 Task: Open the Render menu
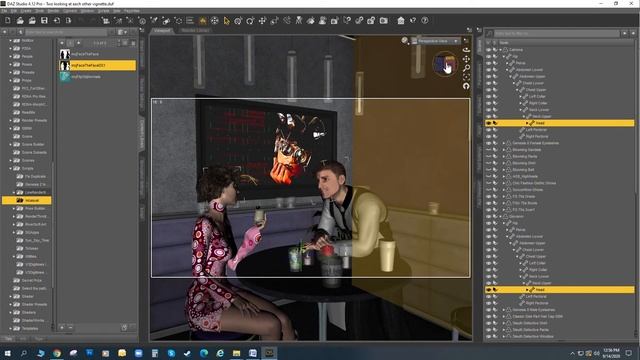tap(53, 11)
